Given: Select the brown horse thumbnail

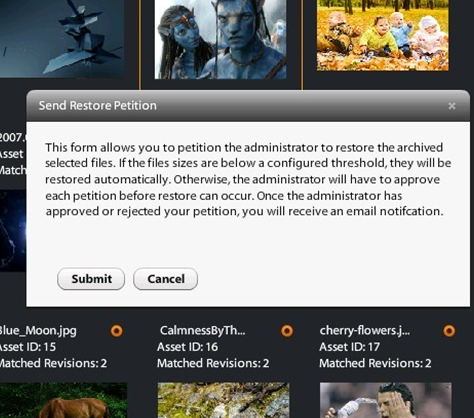Looking at the screenshot, I should [63, 400].
